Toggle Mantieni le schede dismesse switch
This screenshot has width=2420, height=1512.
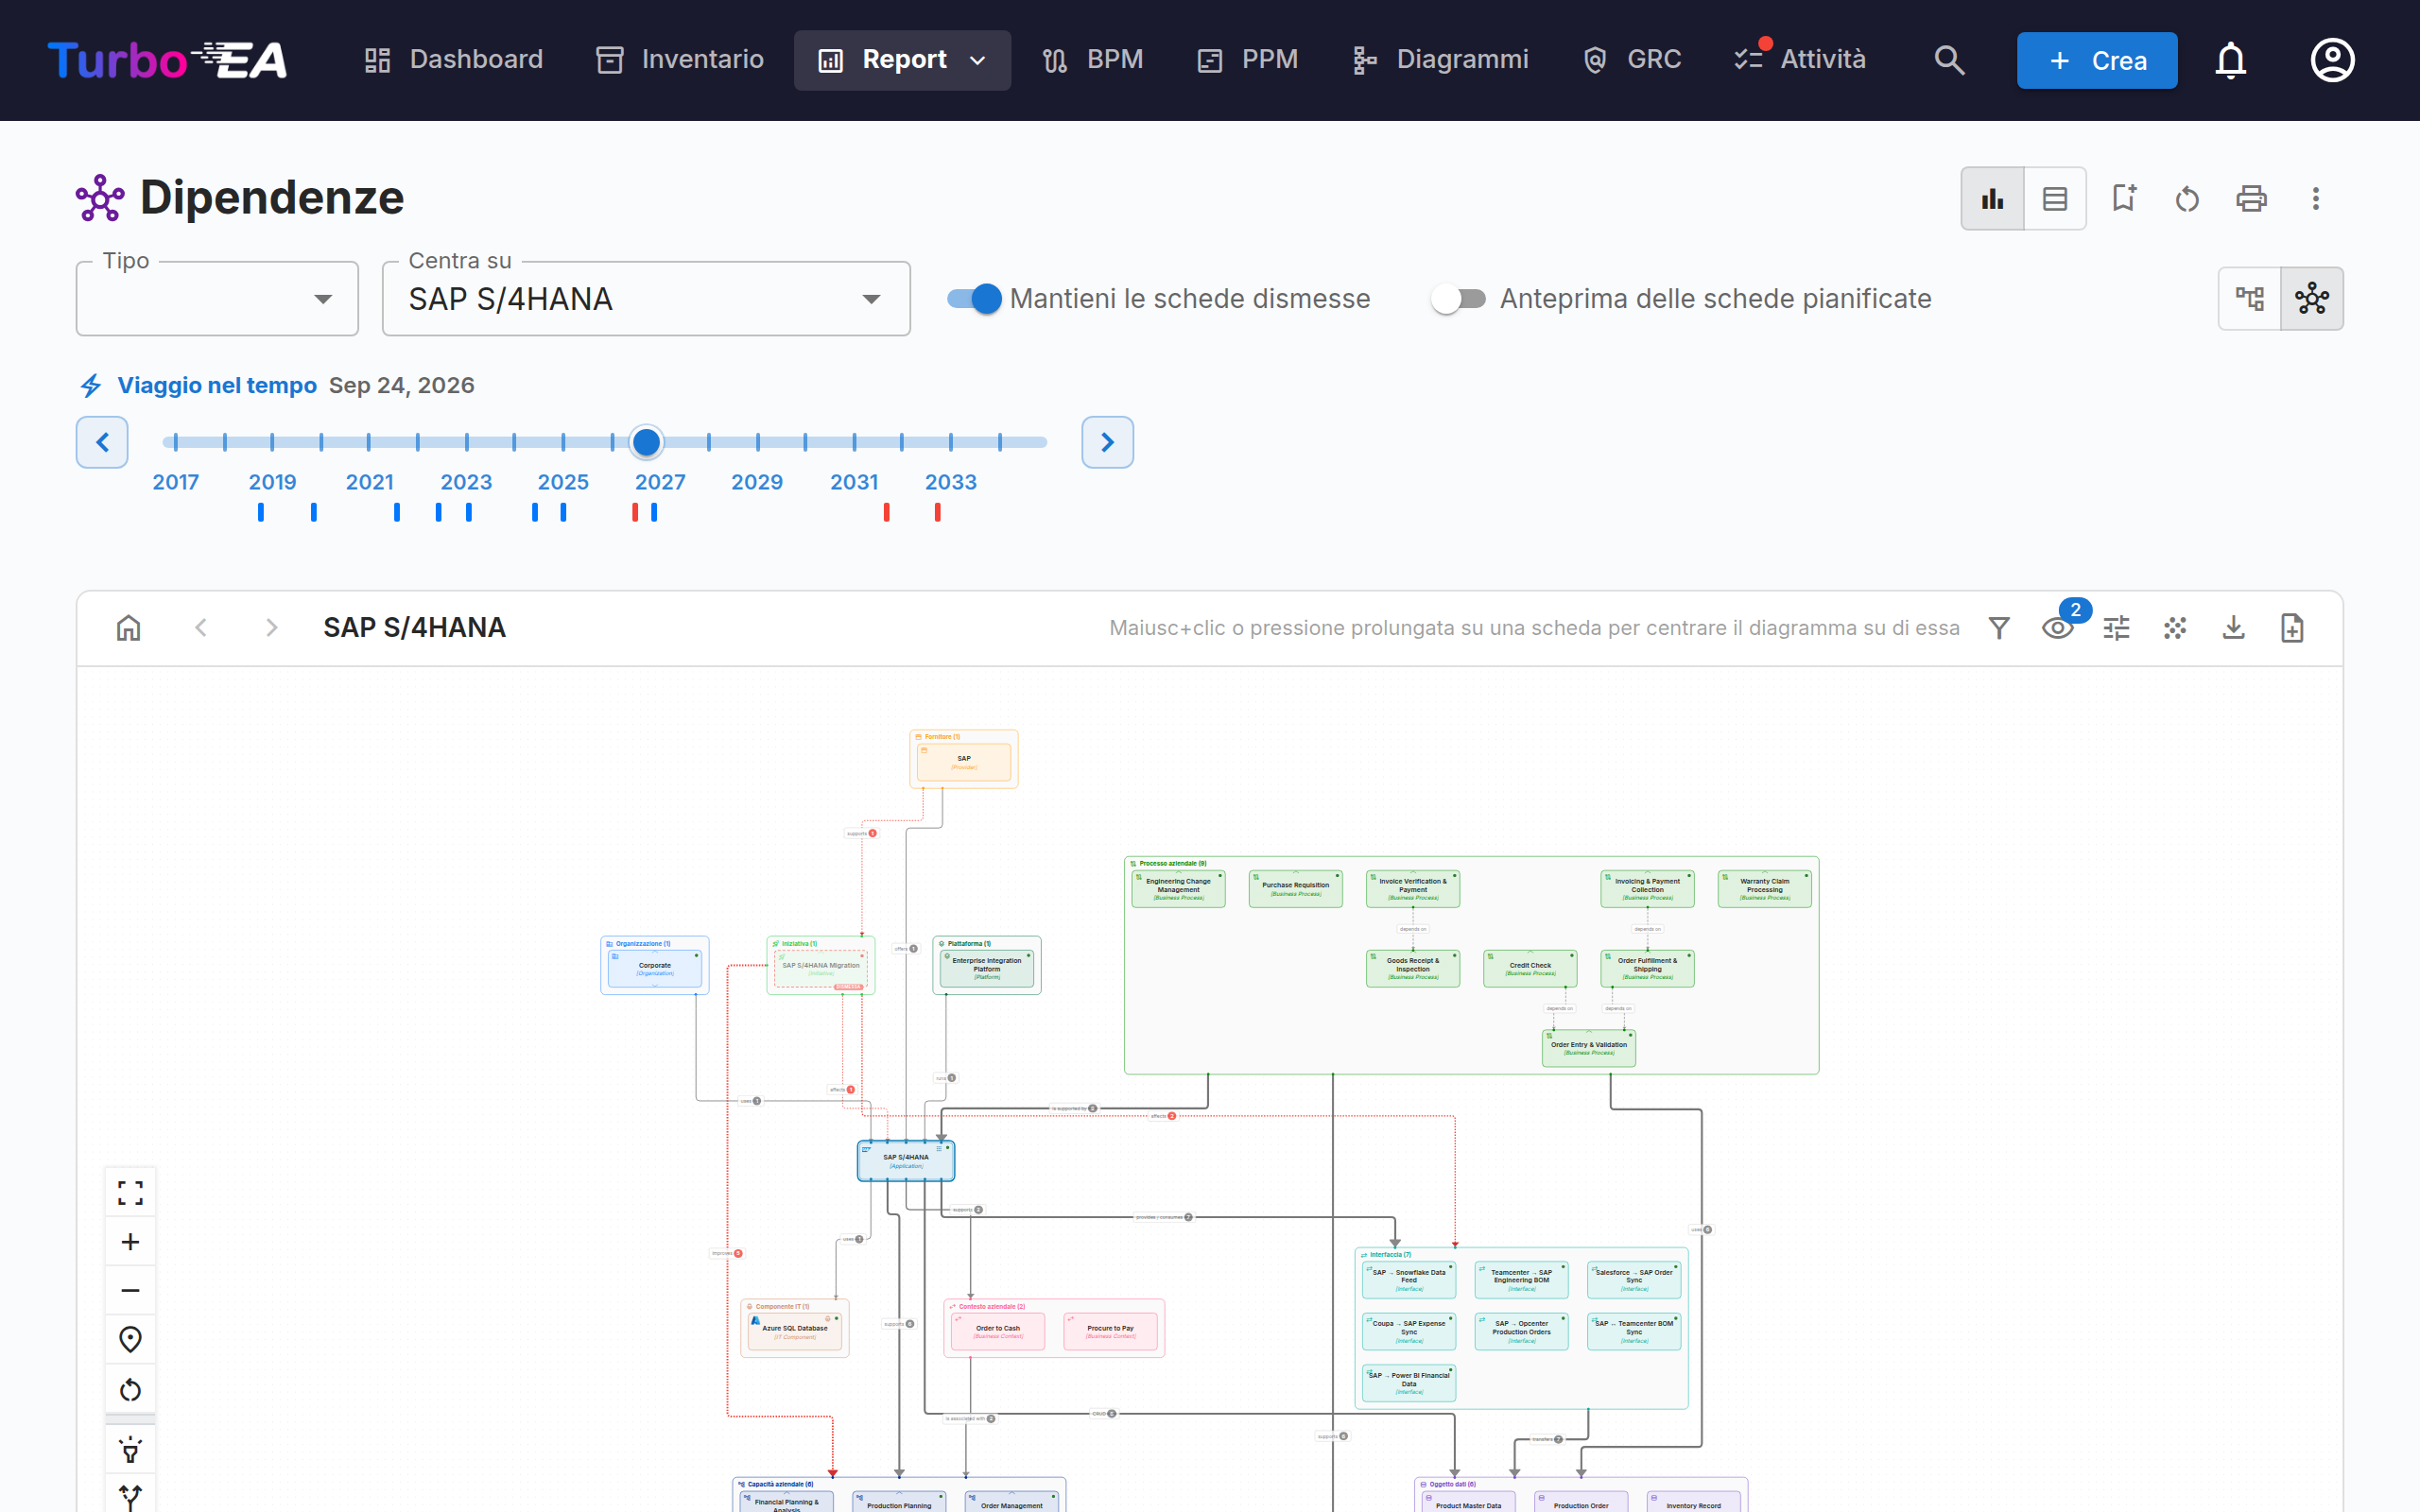974,298
